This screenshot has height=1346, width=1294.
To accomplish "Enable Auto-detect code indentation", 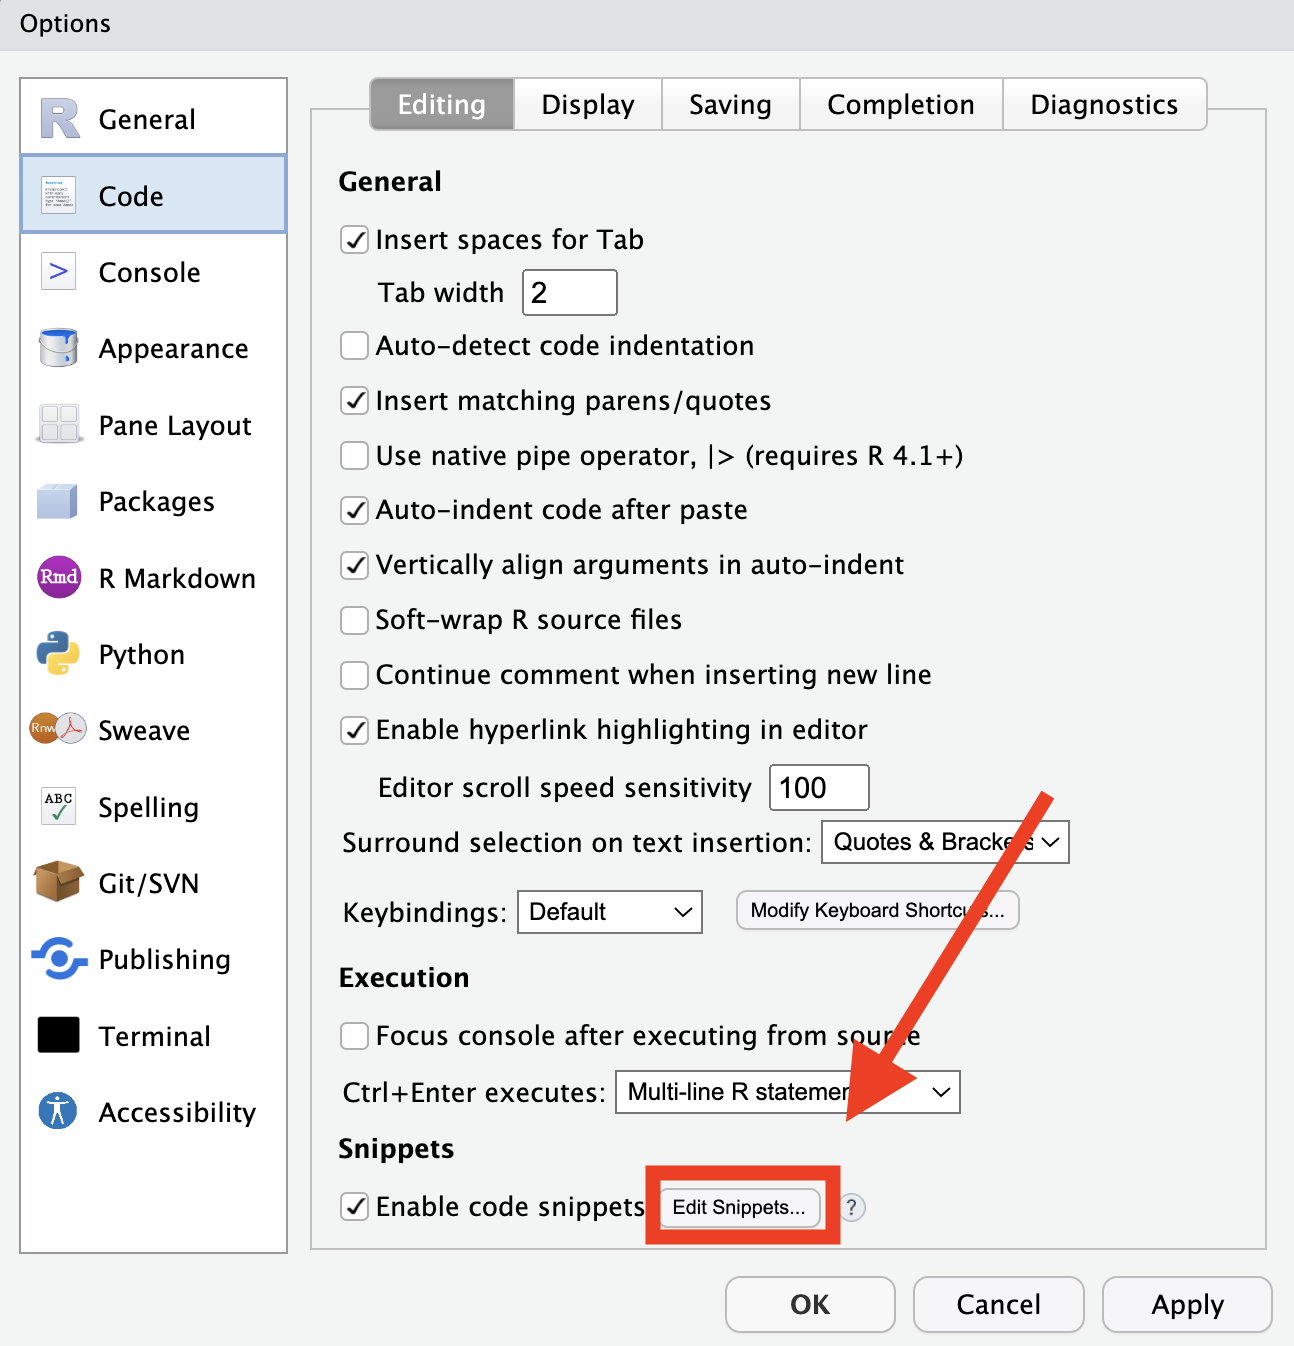I will pyautogui.click(x=355, y=346).
